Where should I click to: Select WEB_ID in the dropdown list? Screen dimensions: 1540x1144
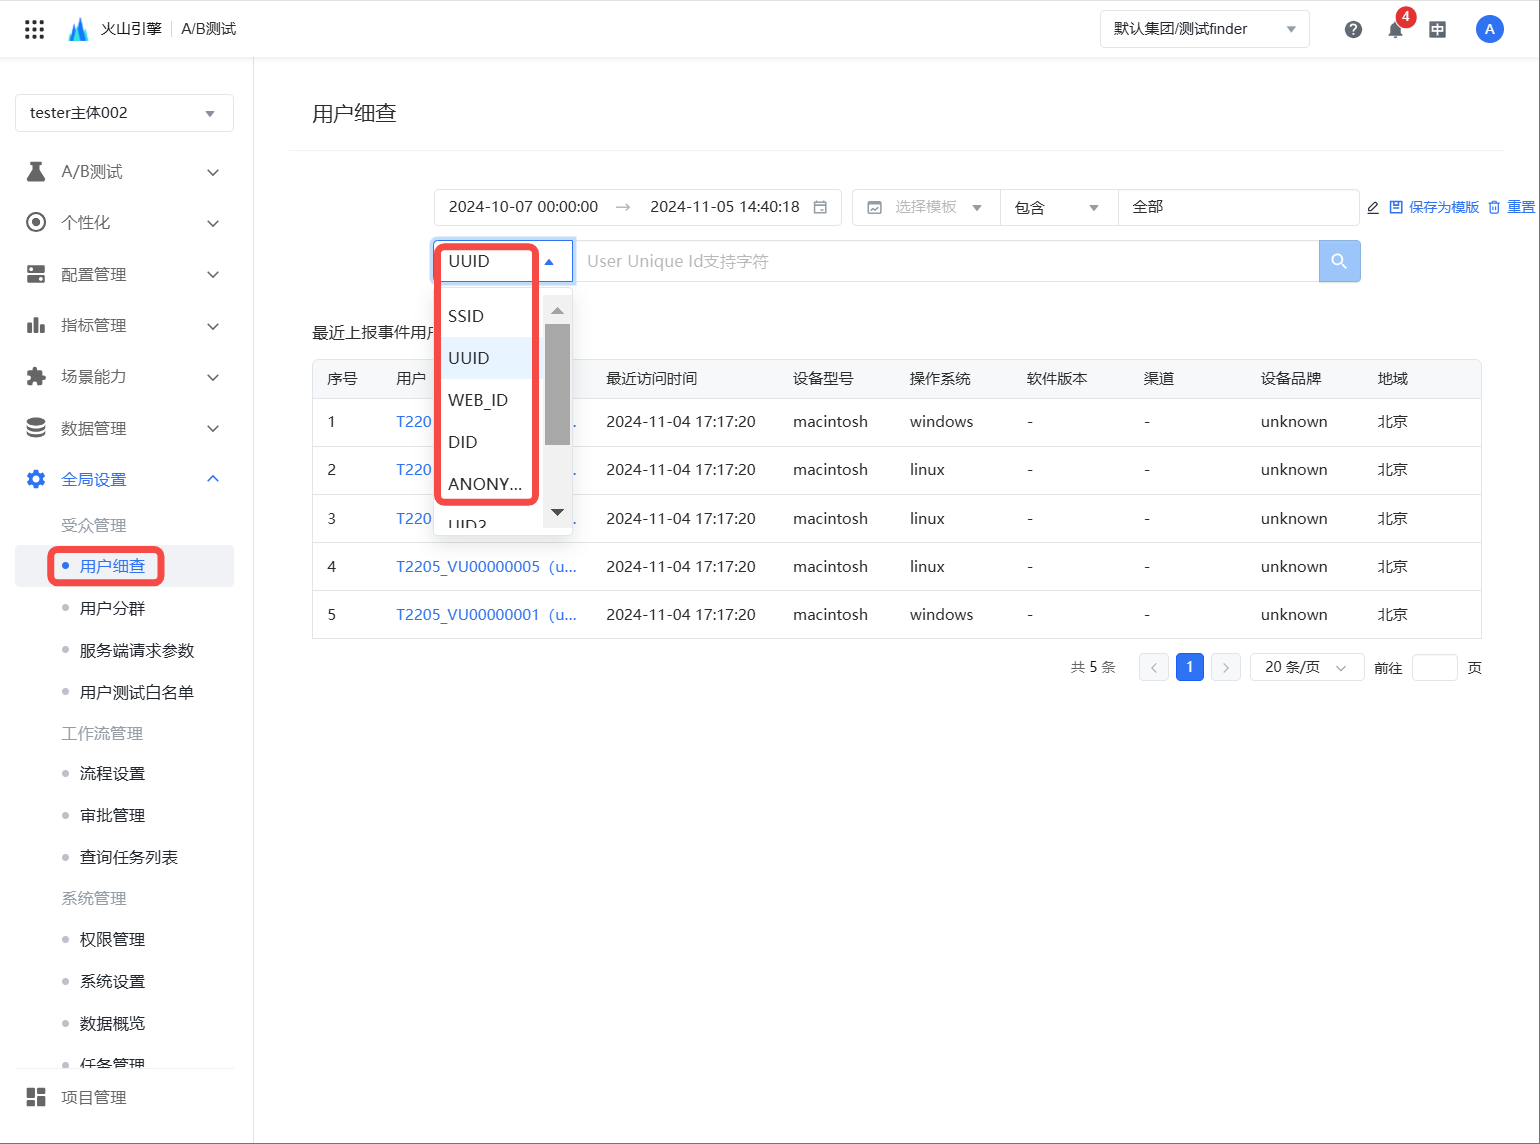click(487, 400)
